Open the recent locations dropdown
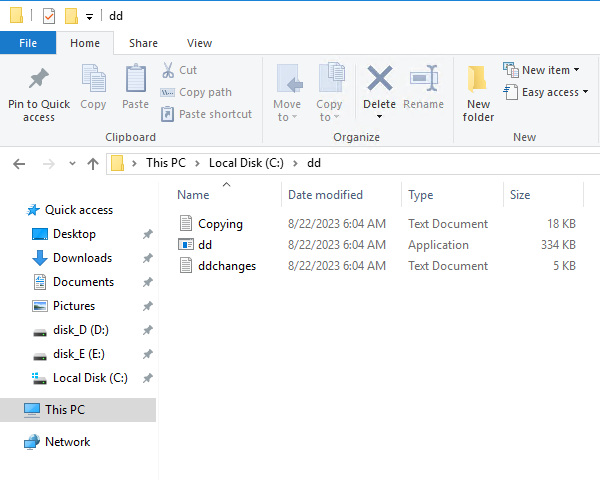The image size is (600, 480). coord(72,164)
